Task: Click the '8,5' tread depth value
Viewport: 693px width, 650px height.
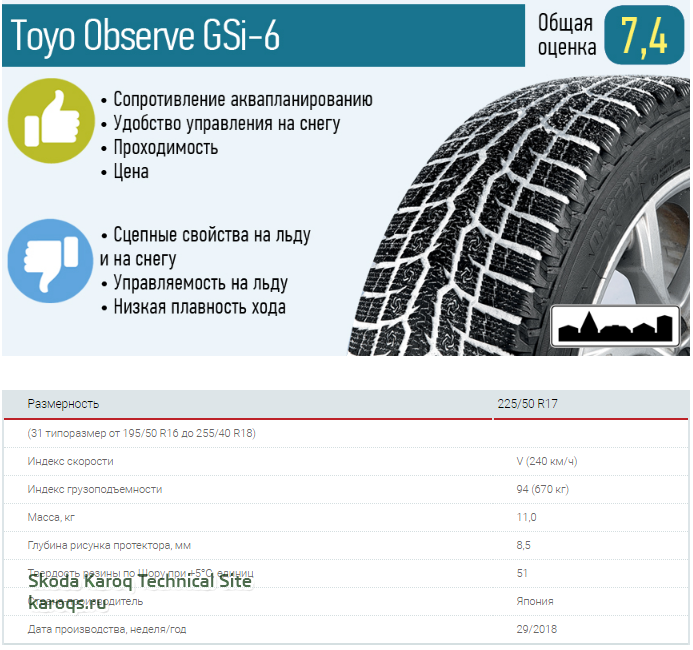Action: pos(523,545)
